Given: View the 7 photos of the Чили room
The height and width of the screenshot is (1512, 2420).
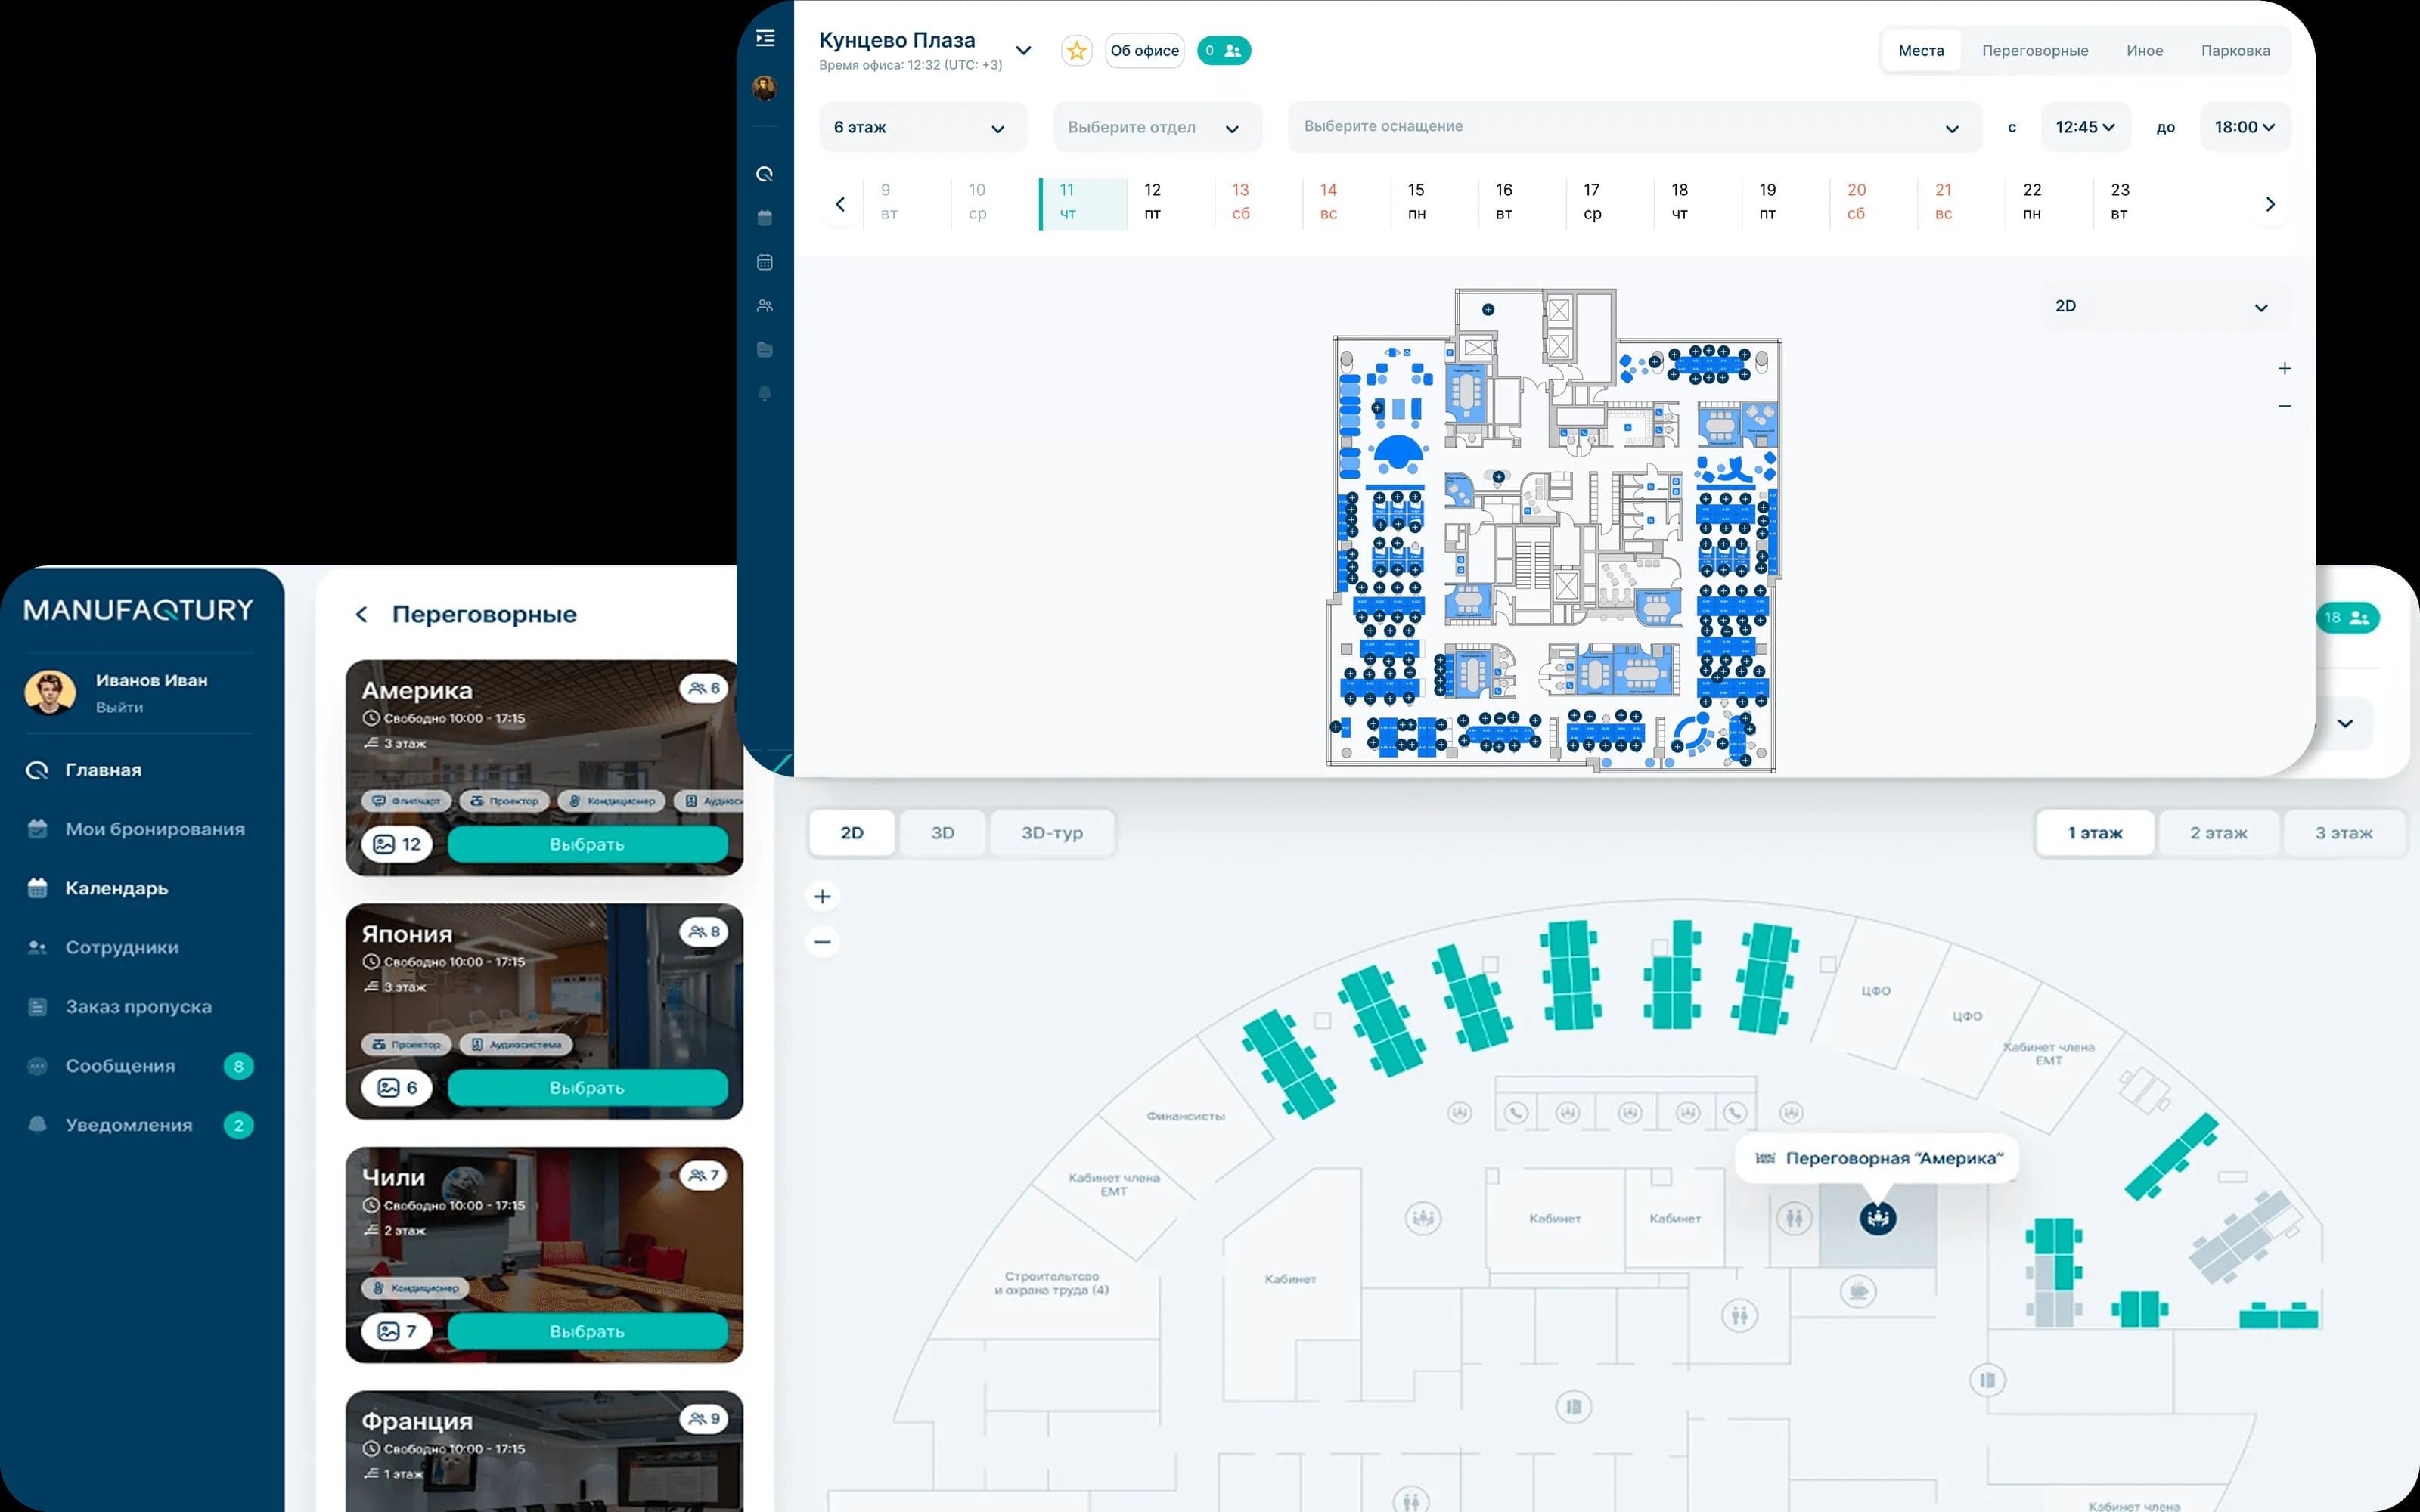Looking at the screenshot, I should coord(397,1332).
